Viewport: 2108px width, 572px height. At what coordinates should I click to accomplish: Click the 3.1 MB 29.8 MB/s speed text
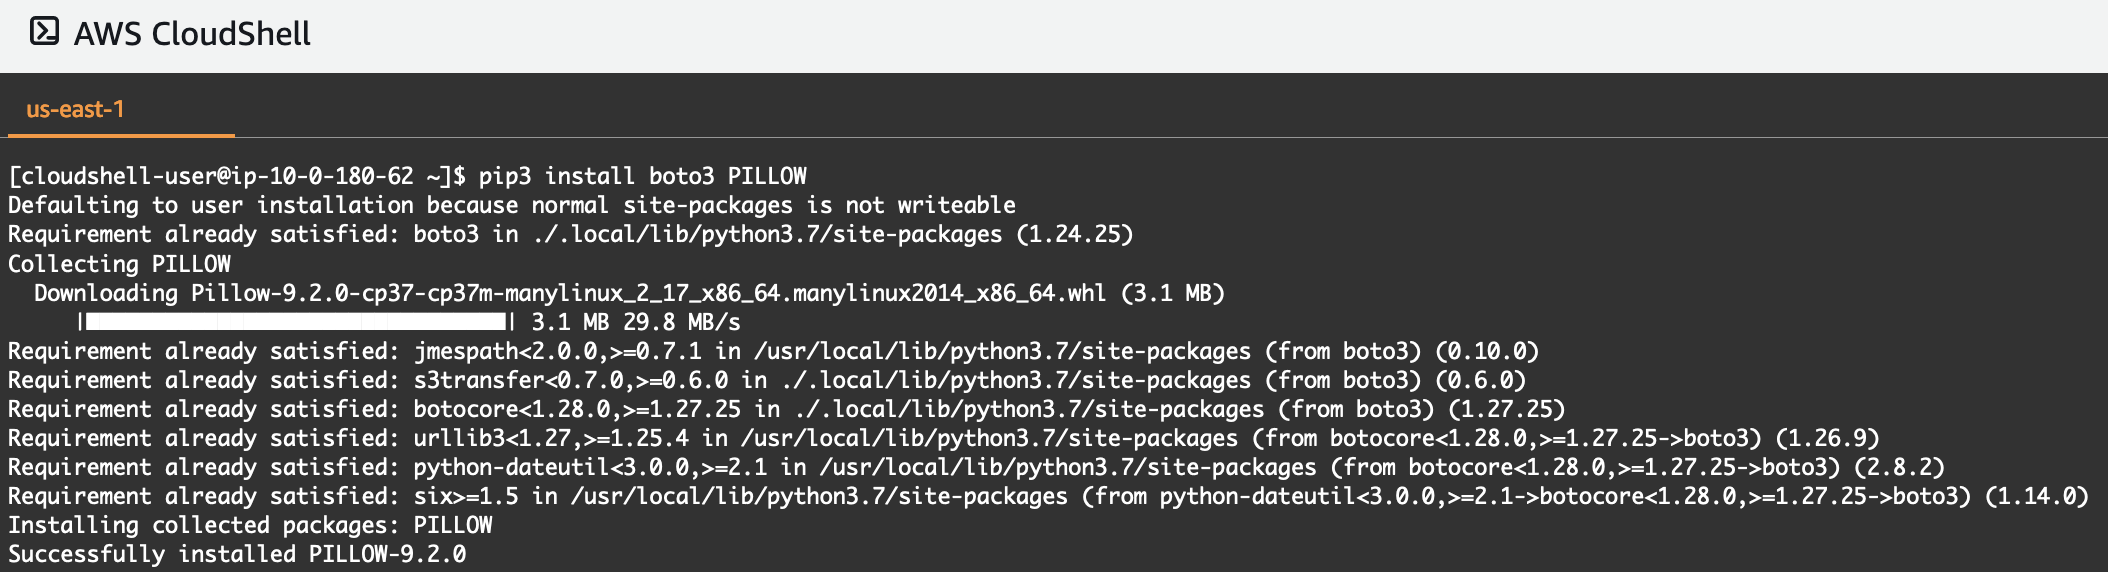click(x=636, y=322)
